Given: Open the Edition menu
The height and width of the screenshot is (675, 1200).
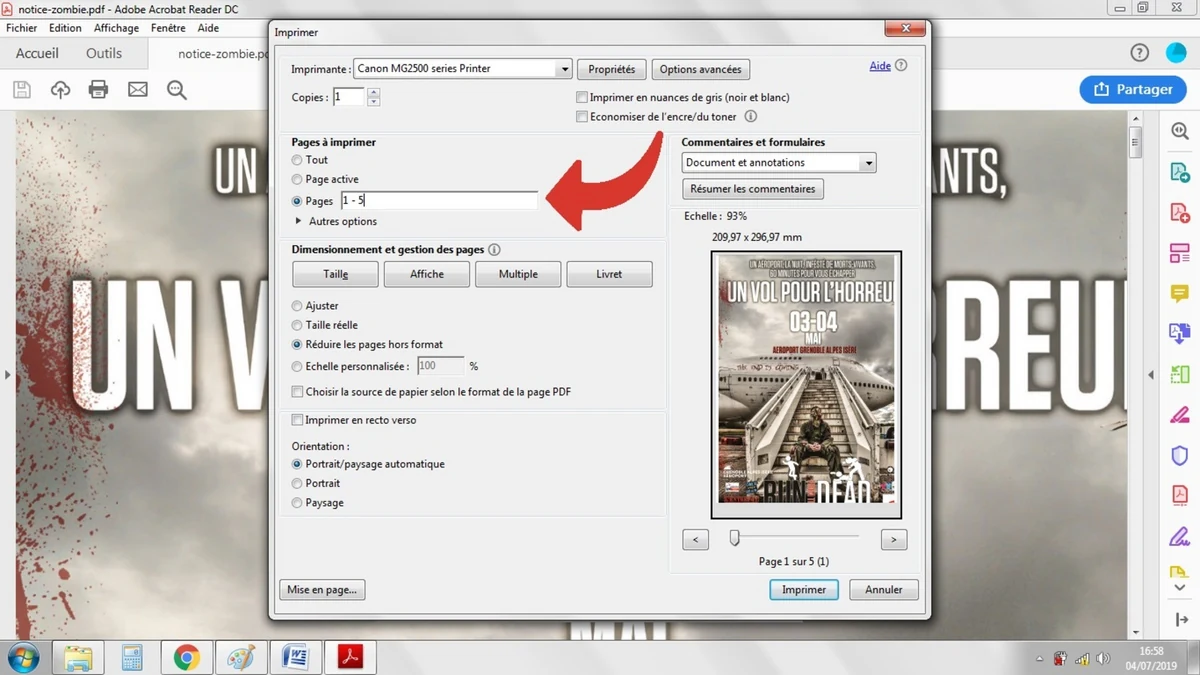Looking at the screenshot, I should [x=64, y=28].
